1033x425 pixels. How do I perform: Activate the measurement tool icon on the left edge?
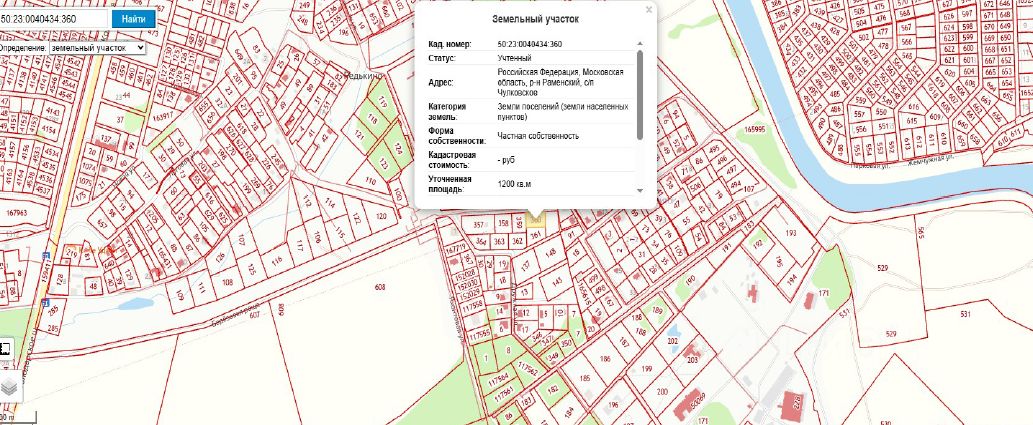[x=5, y=348]
